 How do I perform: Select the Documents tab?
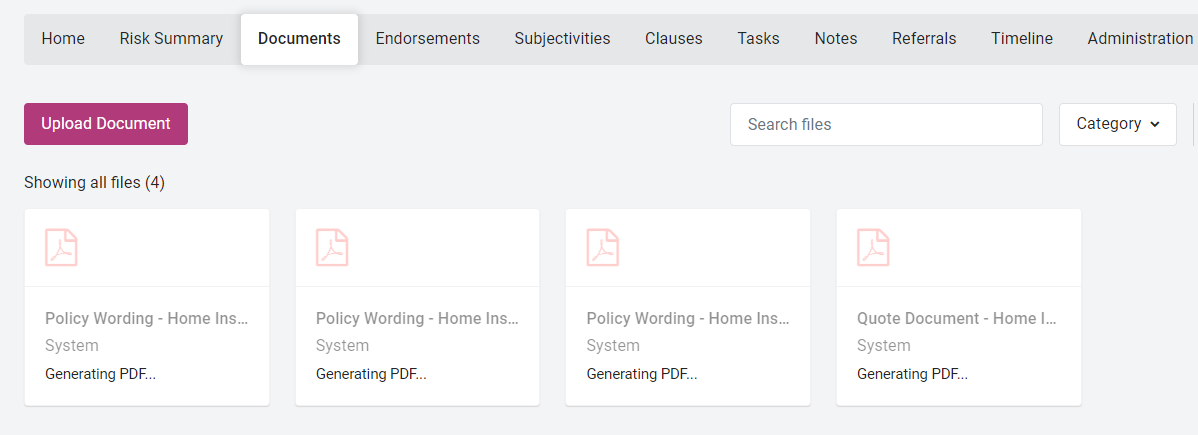(x=299, y=39)
